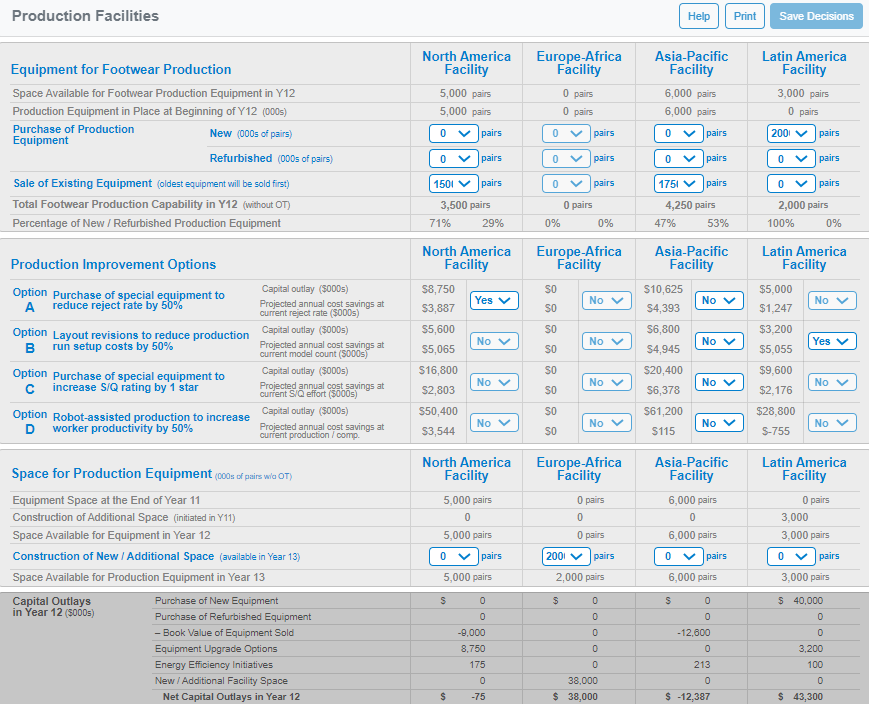869x704 pixels.
Task: Click Option B layout revisions link
Action: 150,341
